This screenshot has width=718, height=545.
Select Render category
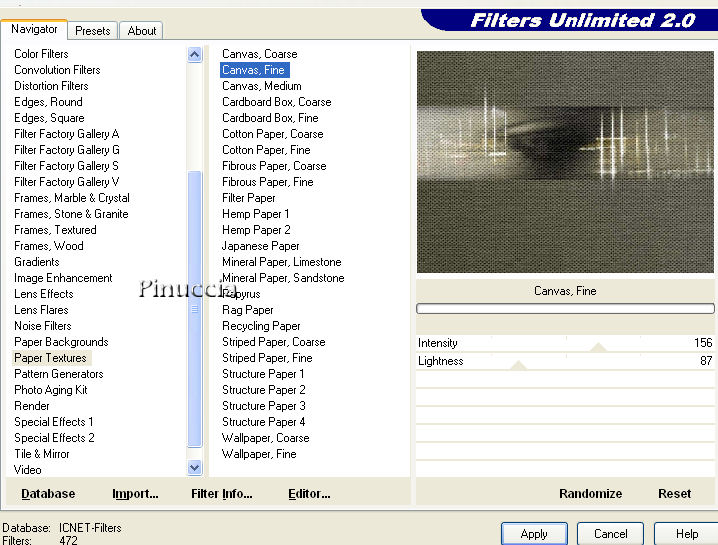coord(32,406)
